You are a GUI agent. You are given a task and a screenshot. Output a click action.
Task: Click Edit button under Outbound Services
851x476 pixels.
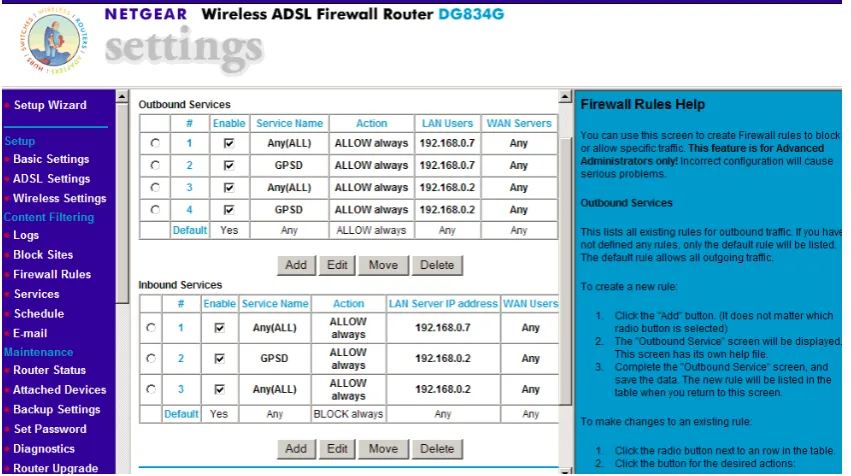(336, 265)
